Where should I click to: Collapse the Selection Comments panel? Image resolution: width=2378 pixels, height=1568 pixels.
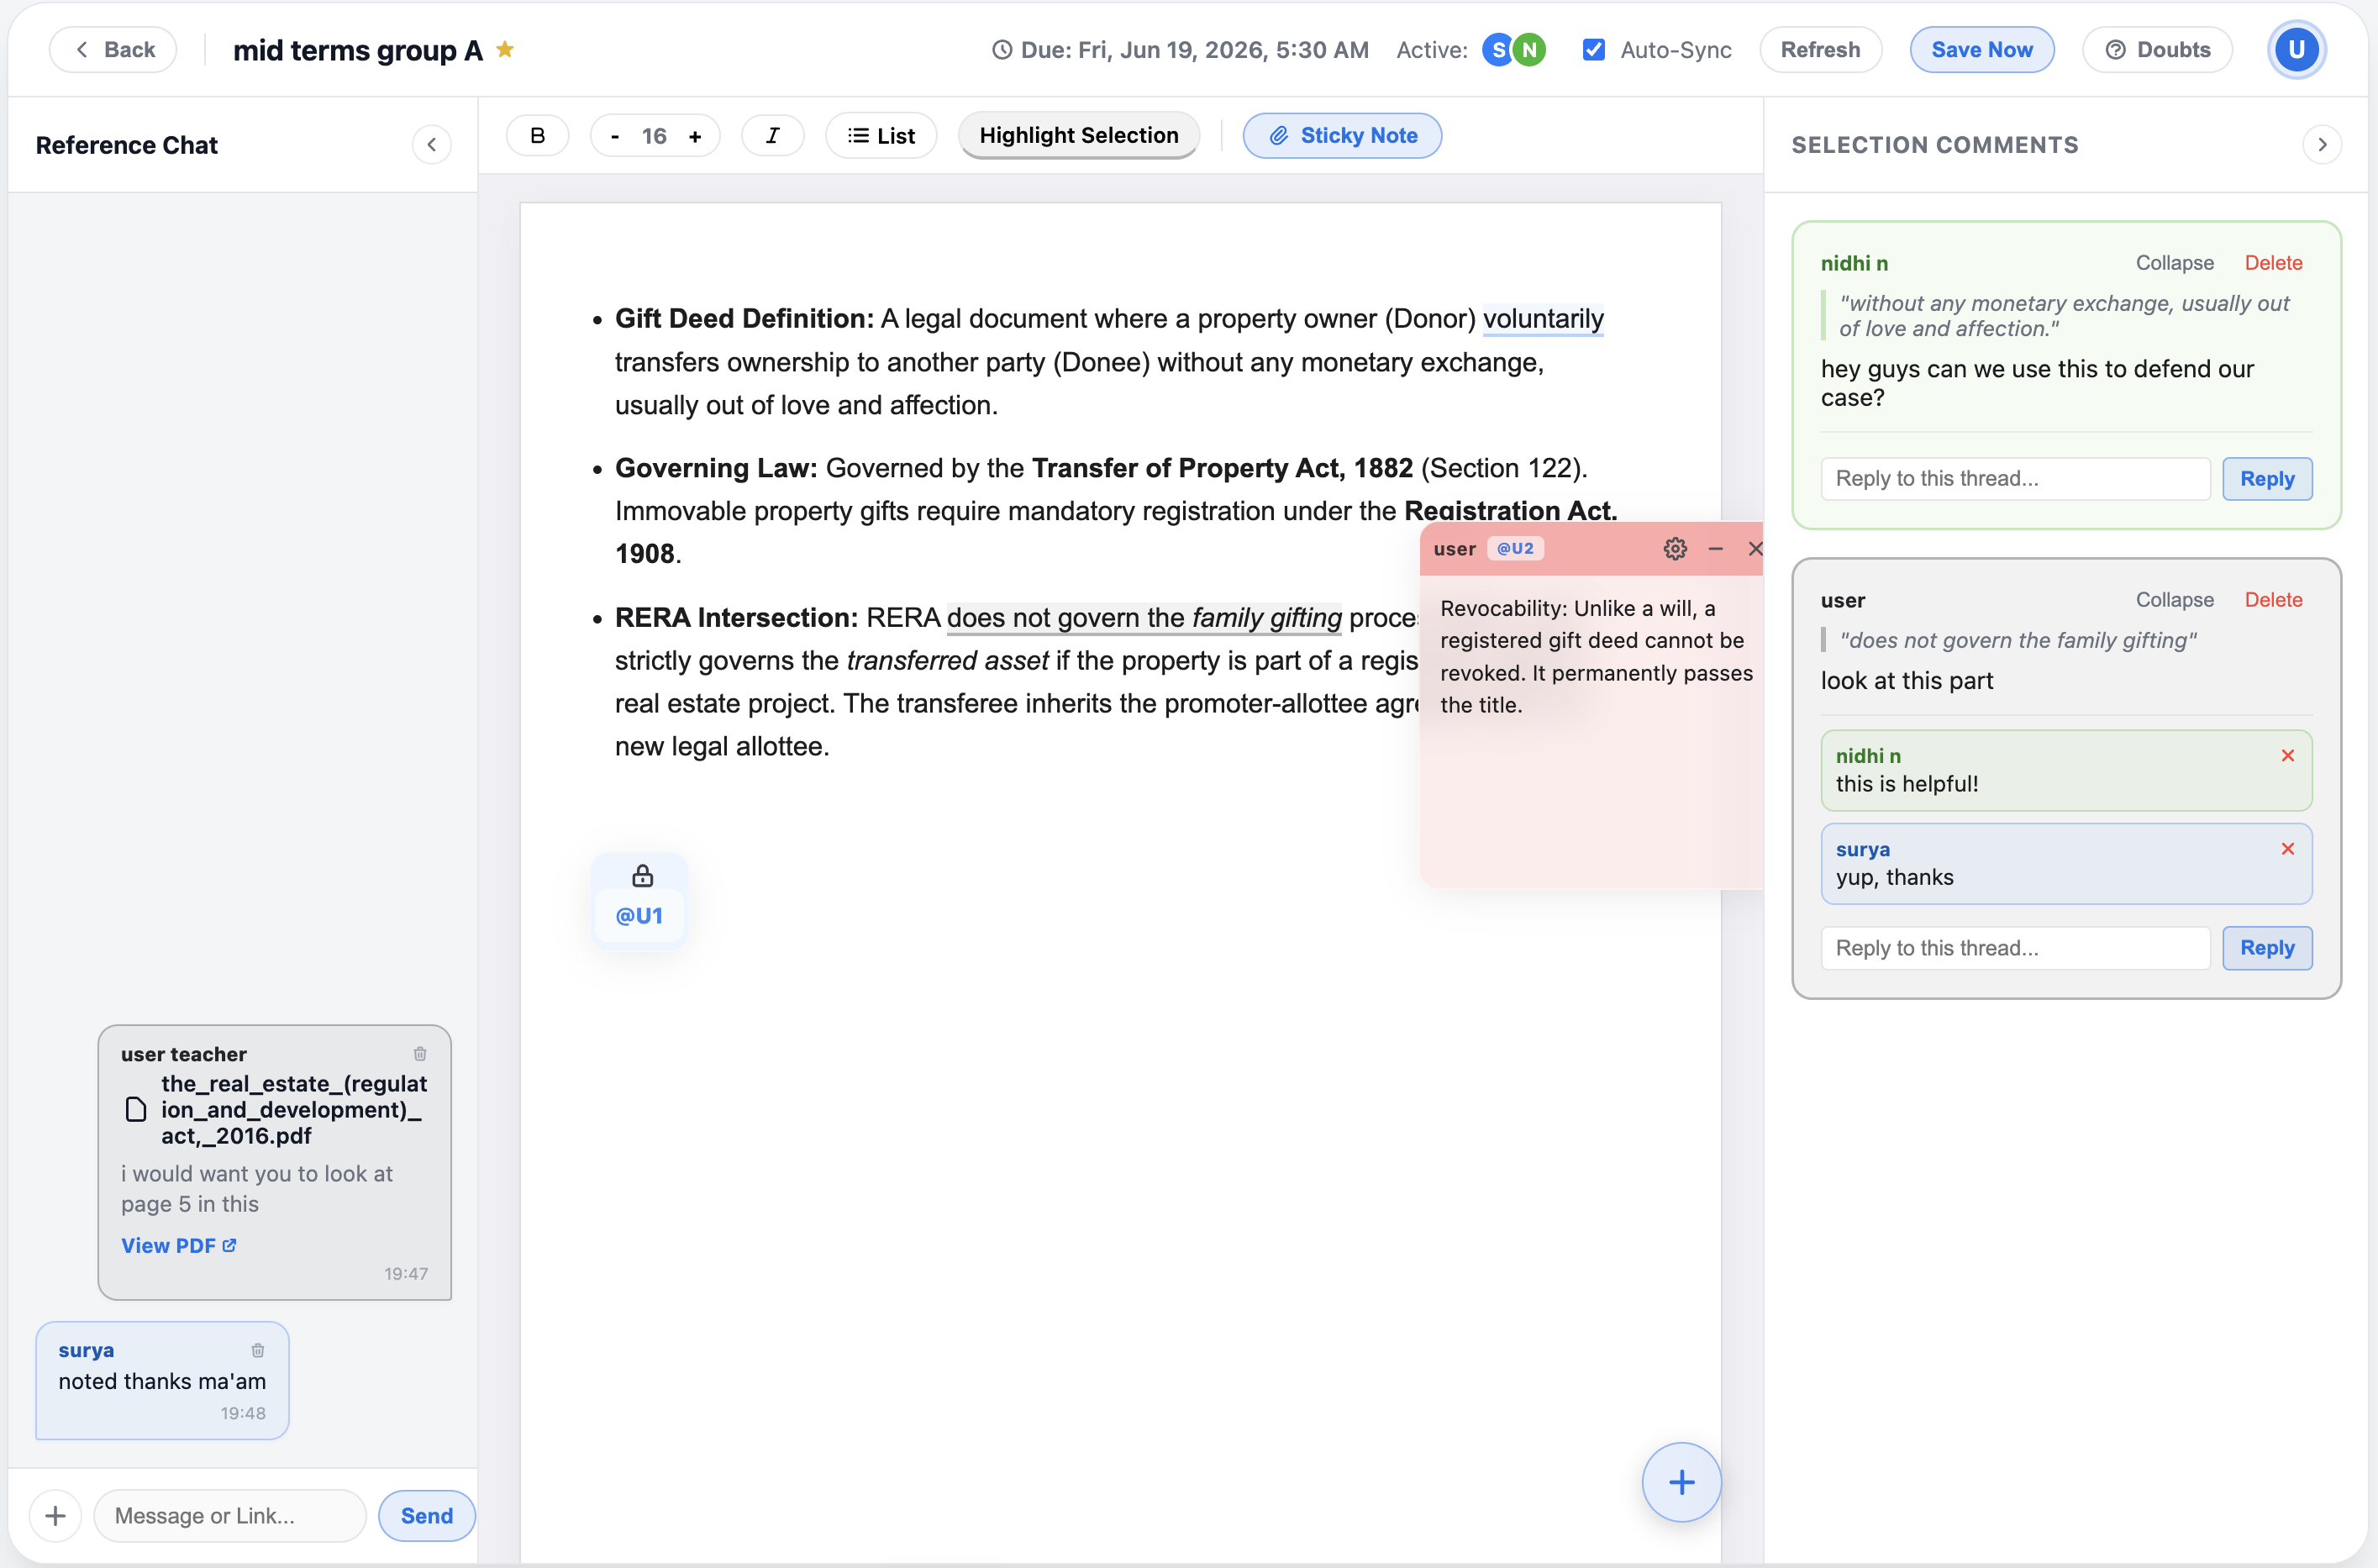pos(2322,145)
